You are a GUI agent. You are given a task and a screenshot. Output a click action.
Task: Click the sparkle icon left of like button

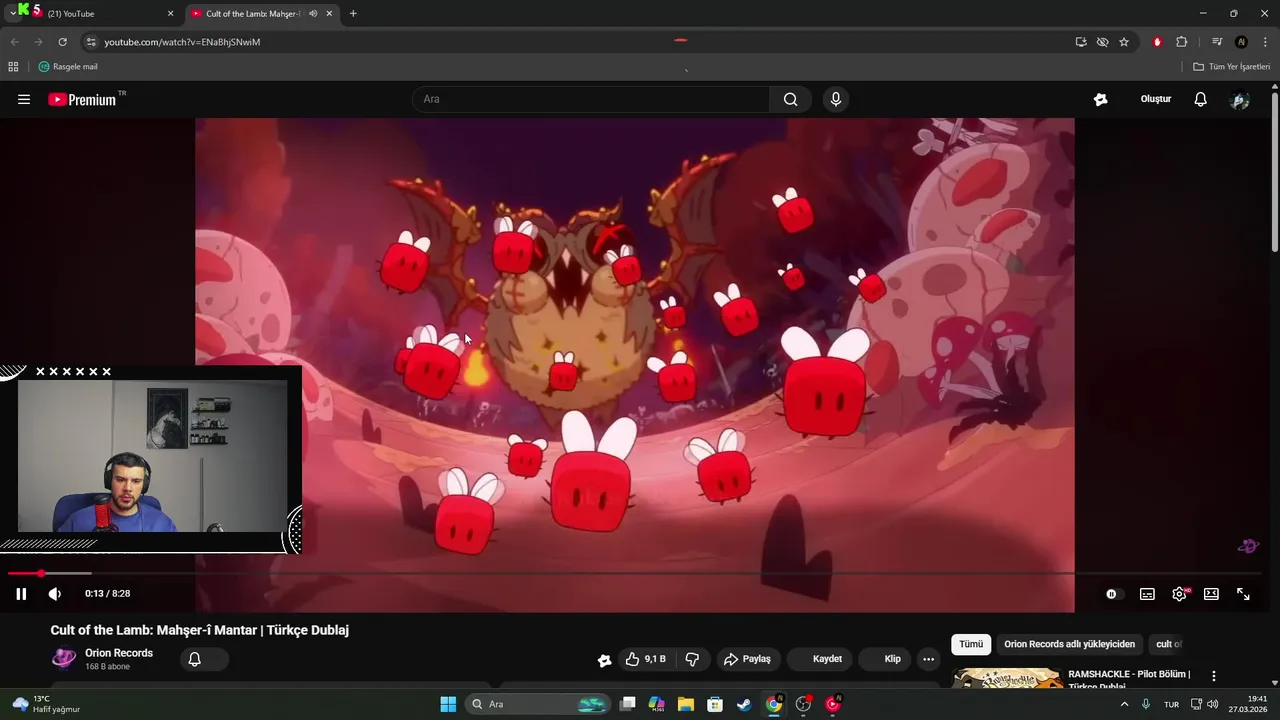(604, 660)
